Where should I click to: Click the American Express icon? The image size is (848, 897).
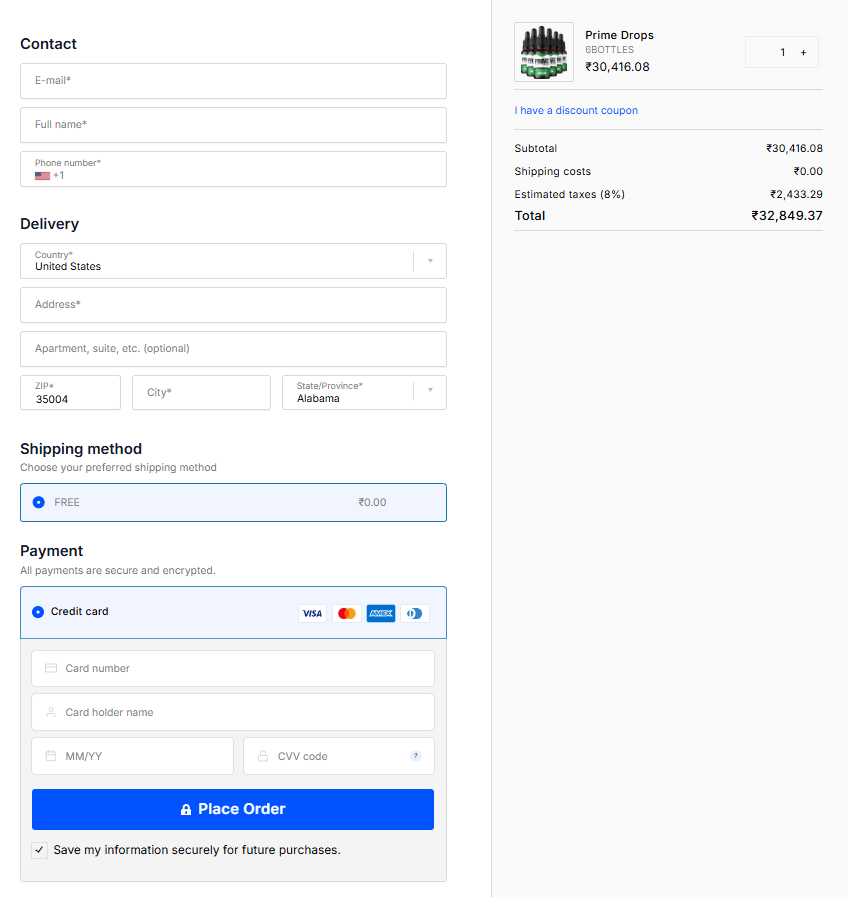point(380,613)
